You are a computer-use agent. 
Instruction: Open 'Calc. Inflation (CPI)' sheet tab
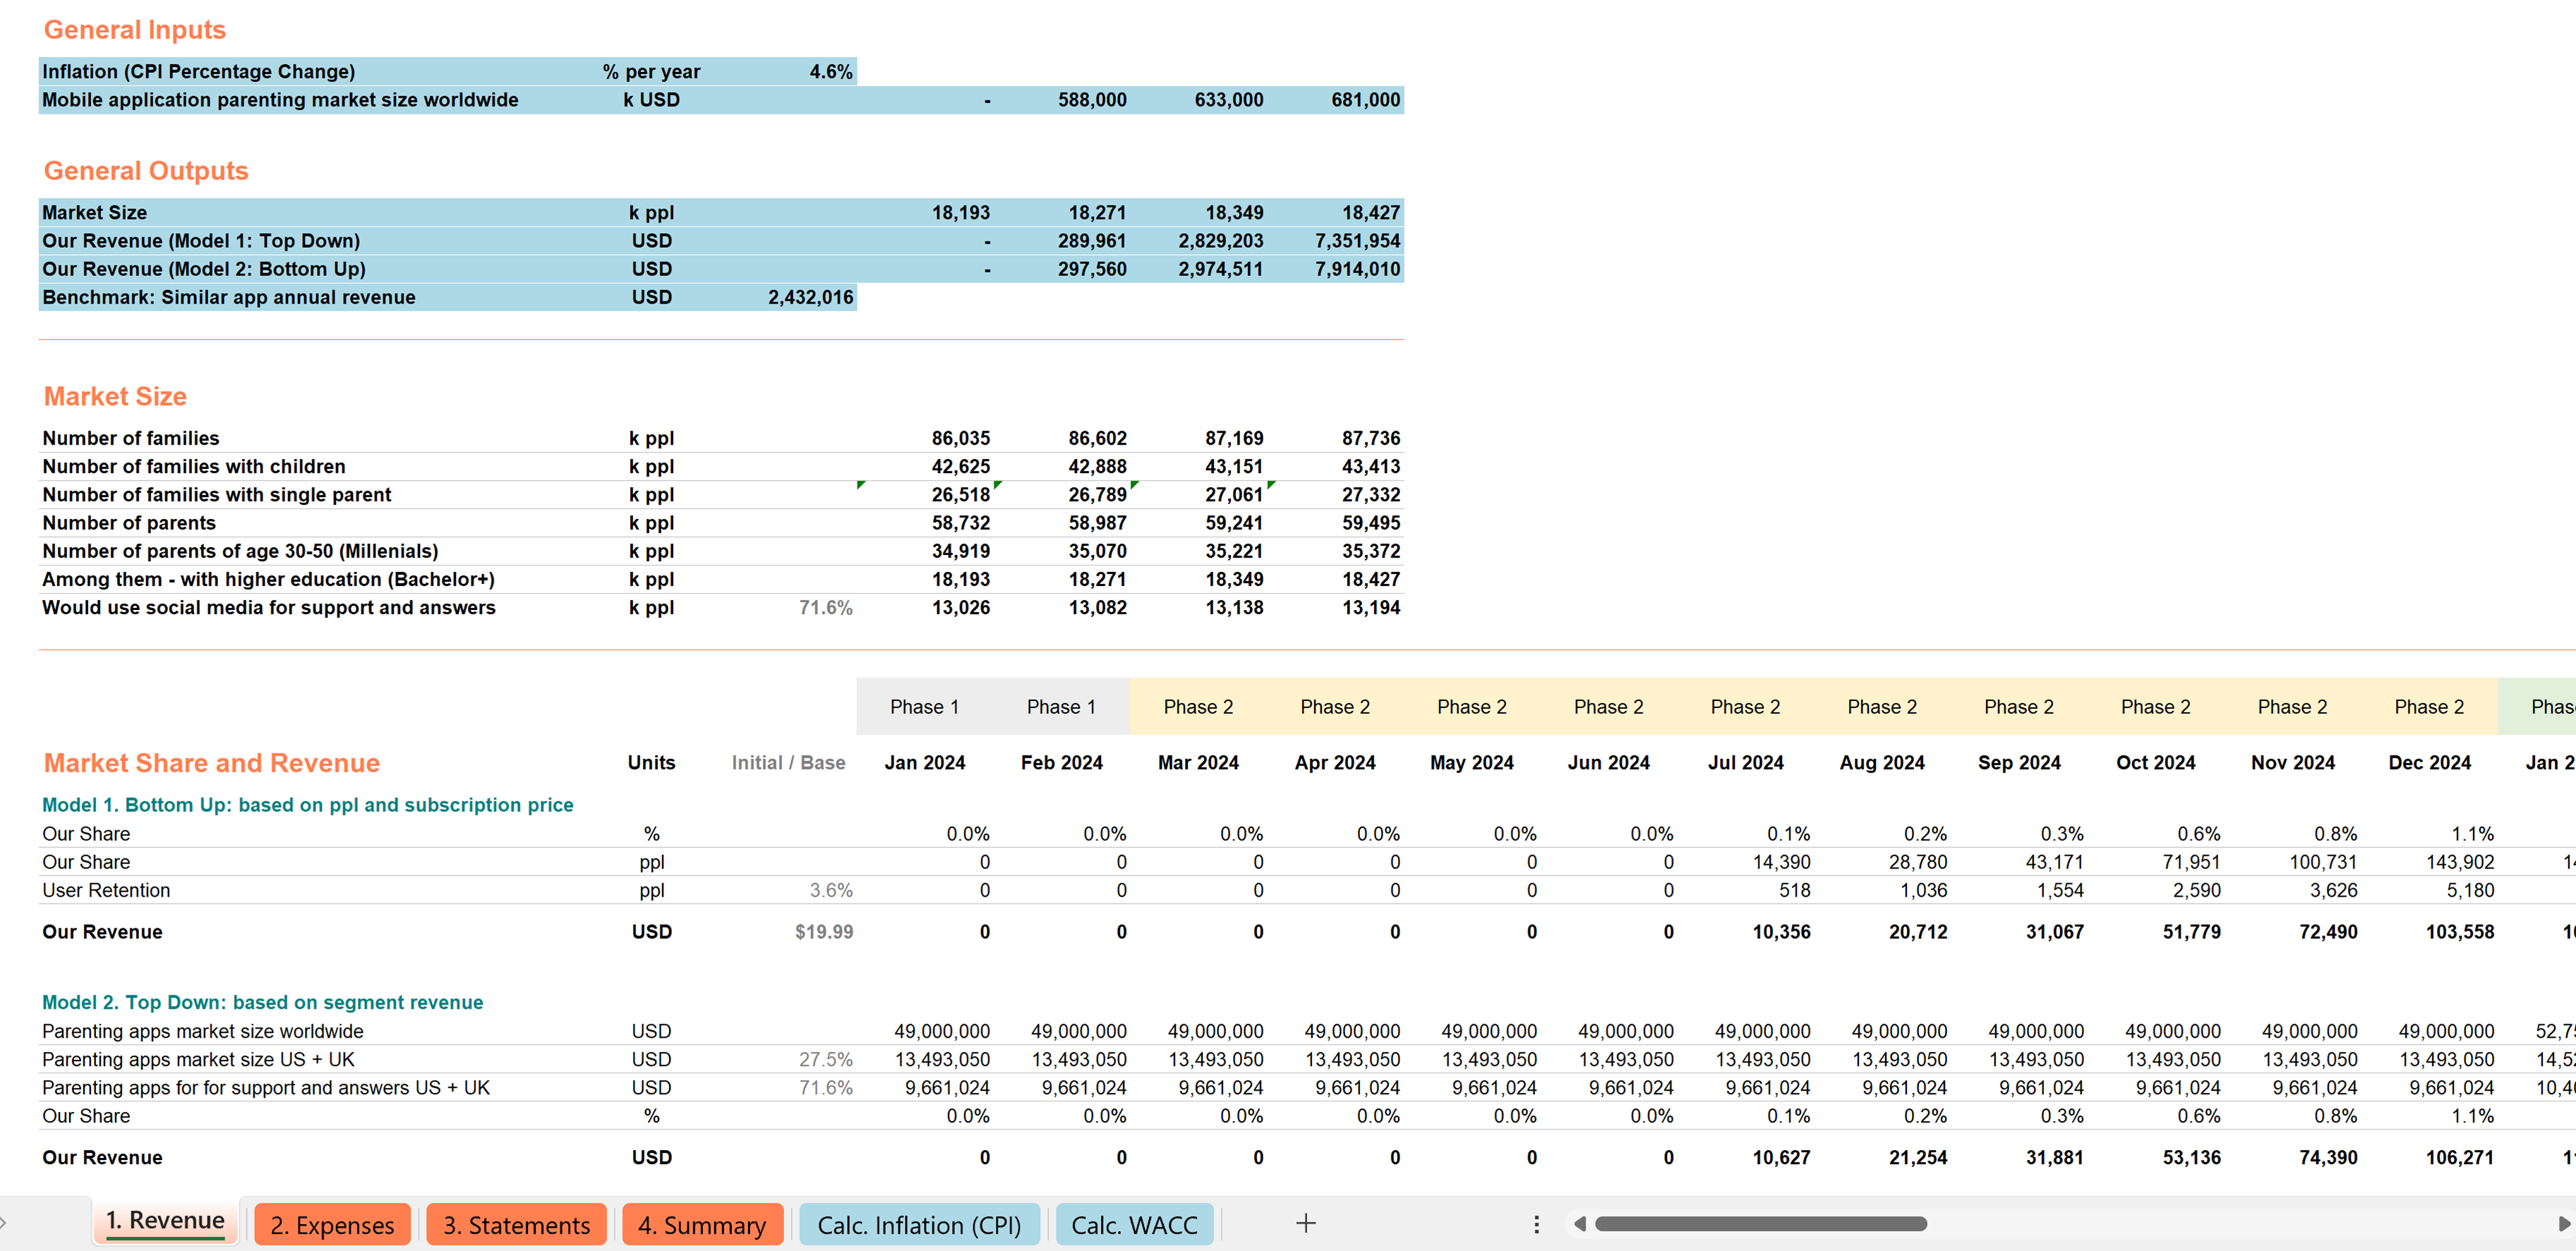click(919, 1225)
